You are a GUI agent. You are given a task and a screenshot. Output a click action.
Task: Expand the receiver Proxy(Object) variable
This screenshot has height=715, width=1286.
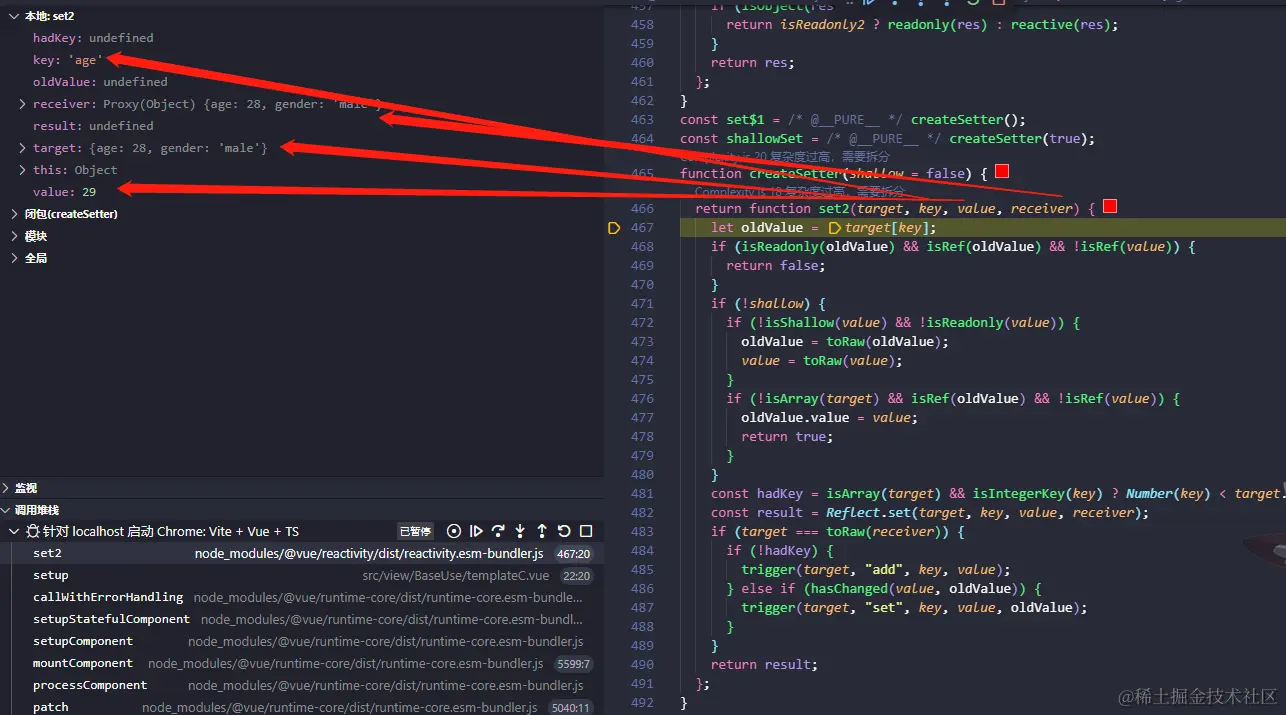[23, 104]
